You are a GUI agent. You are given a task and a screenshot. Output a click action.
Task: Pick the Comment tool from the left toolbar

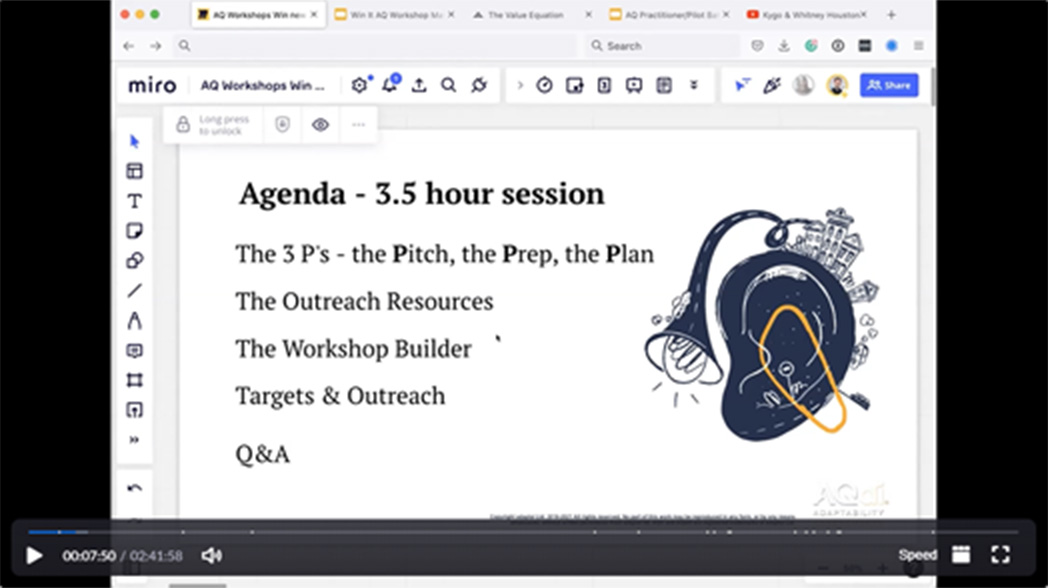click(134, 348)
